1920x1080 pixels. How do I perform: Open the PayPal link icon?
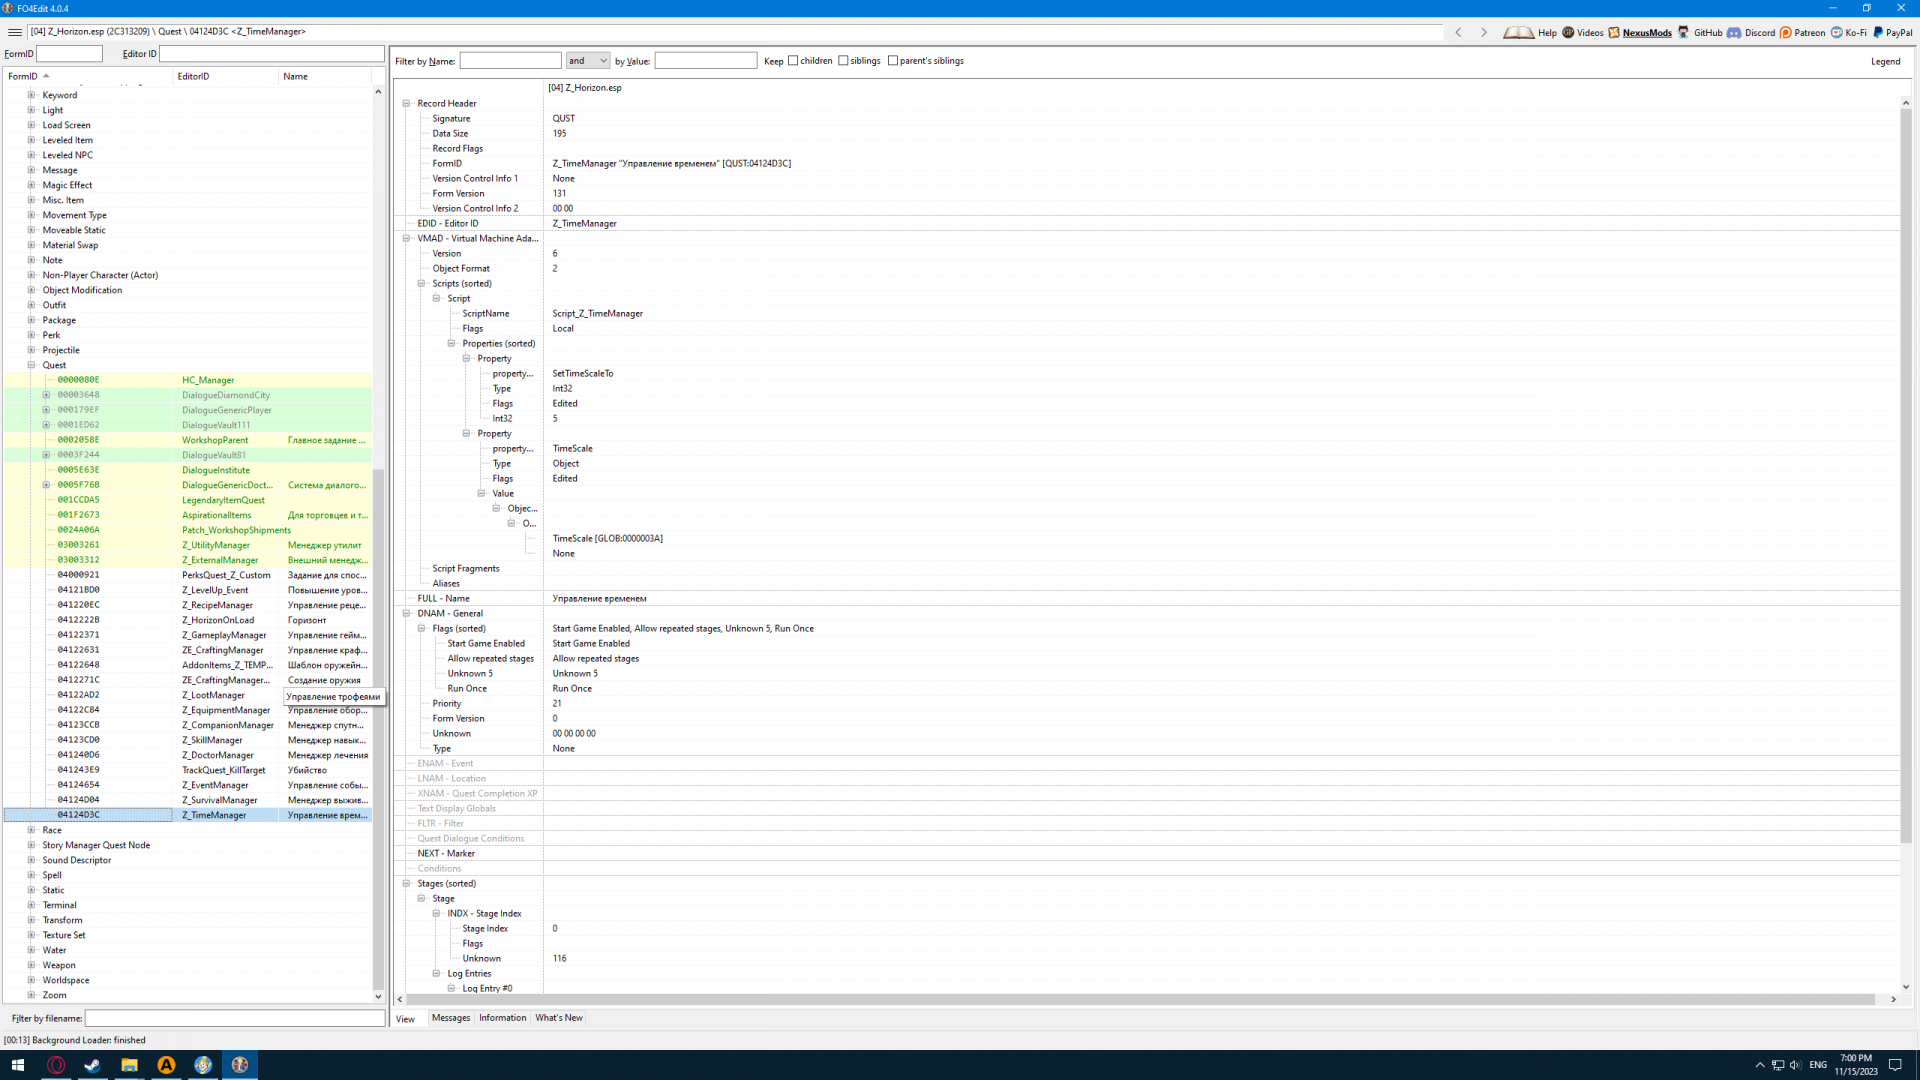(1878, 32)
